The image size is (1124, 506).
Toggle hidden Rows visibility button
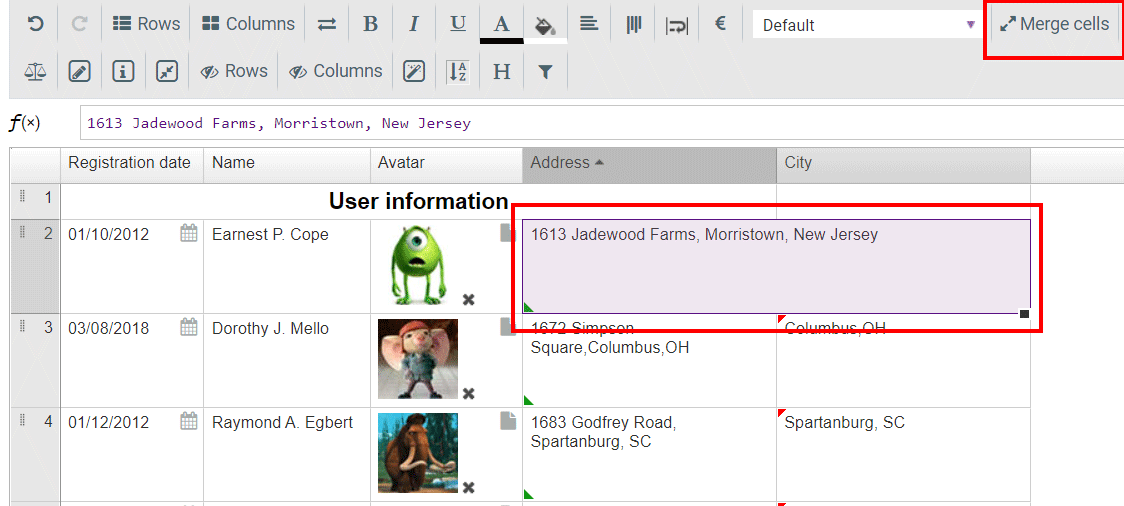click(234, 71)
